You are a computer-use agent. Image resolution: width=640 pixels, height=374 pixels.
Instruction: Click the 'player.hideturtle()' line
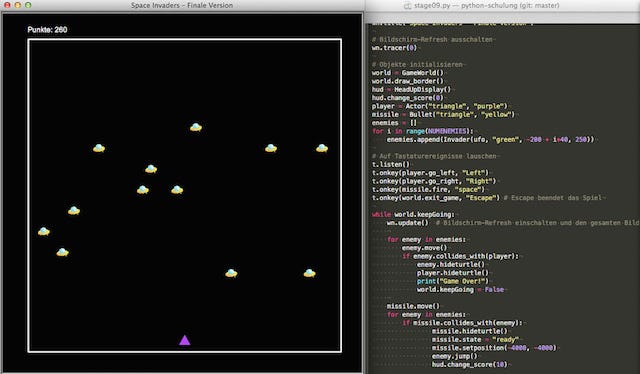[x=453, y=273]
